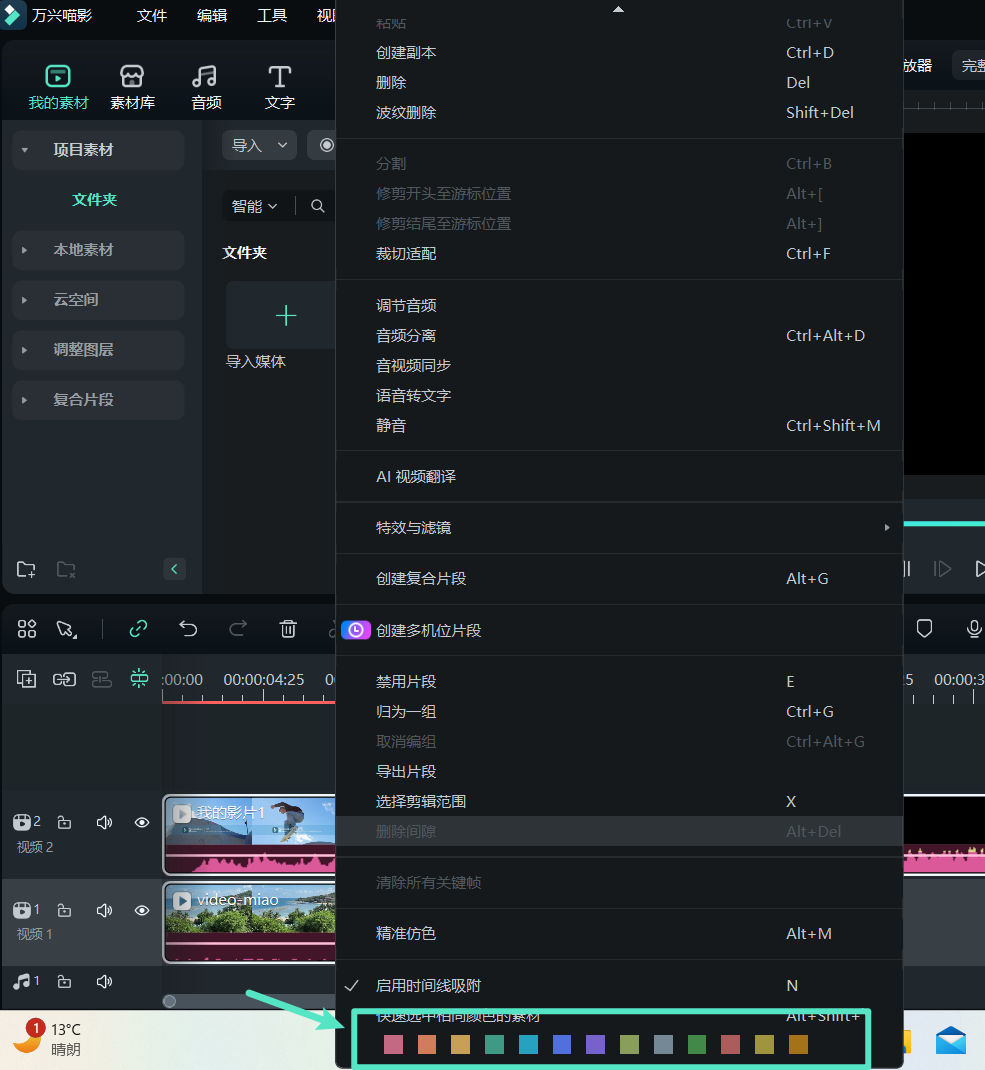Screen dimensions: 985x1070
Task: Click the redo icon in the toolbar
Action: 238,629
